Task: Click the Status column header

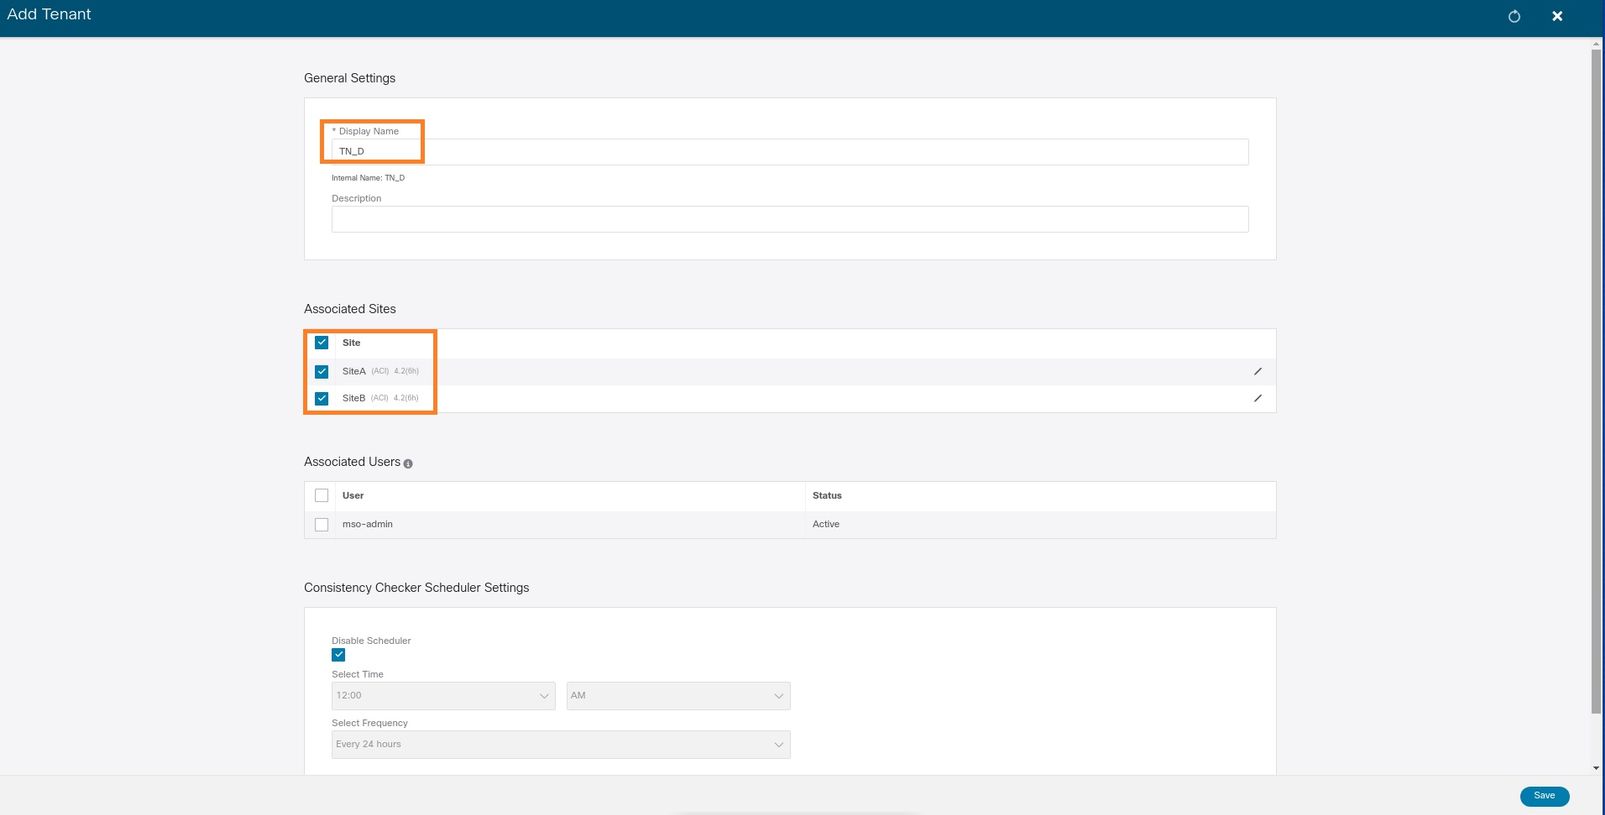Action: click(827, 495)
